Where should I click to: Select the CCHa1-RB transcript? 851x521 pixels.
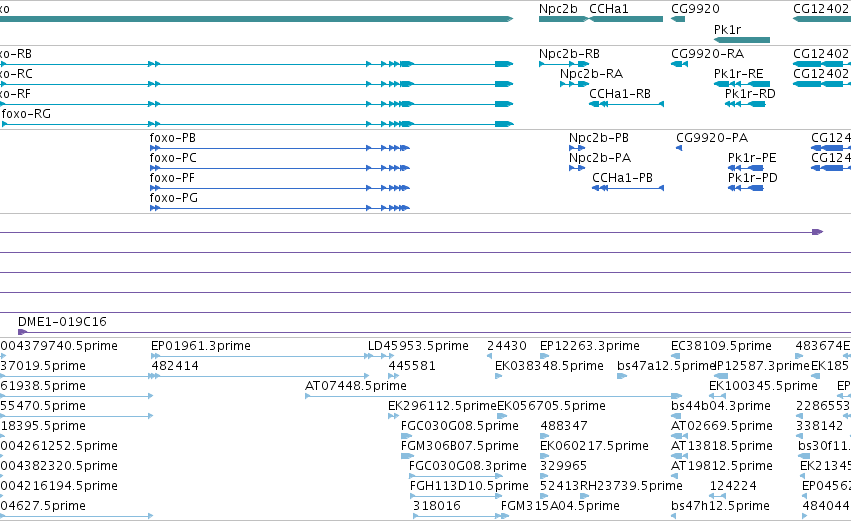pos(626,104)
